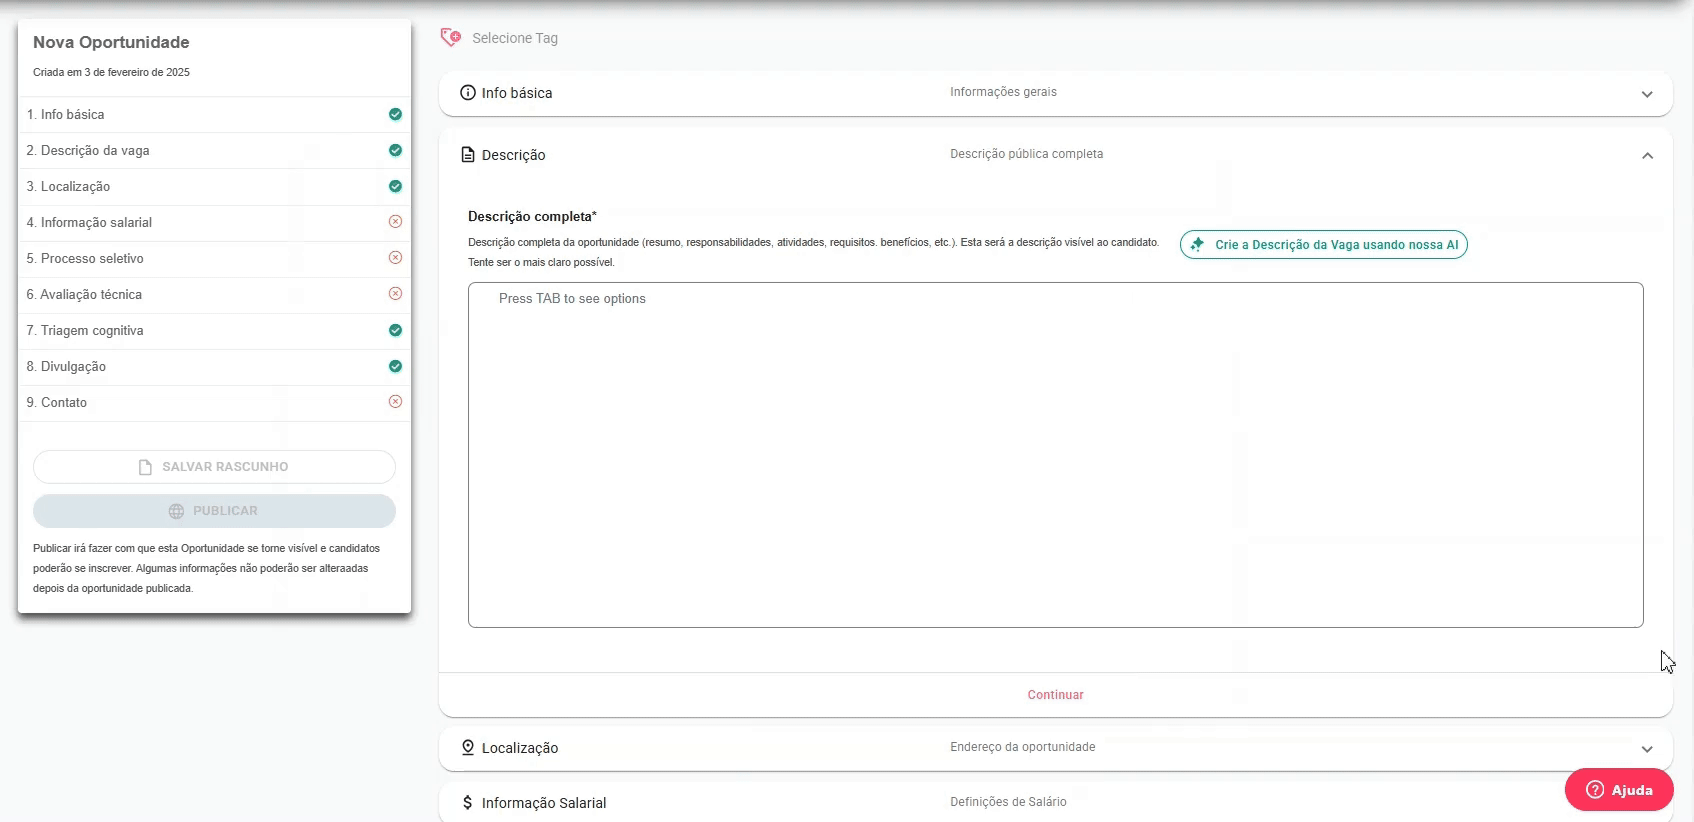Click the Salvar Rascunho button
Image resolution: width=1694 pixels, height=822 pixels.
[214, 467]
